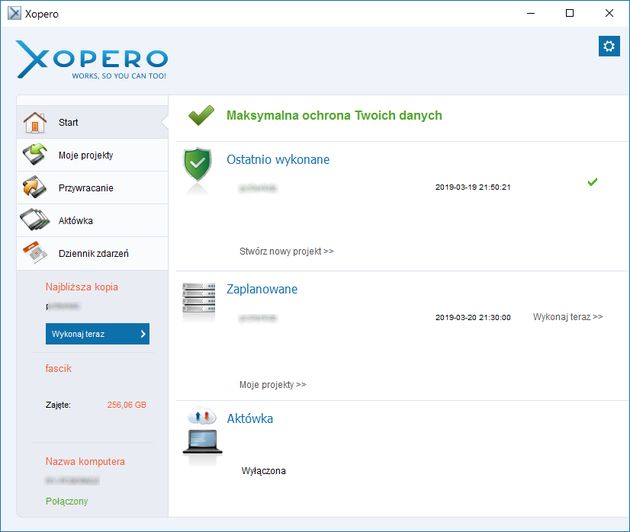Click the blue Wykonaj teraz button
630x532 pixels.
(x=98, y=334)
